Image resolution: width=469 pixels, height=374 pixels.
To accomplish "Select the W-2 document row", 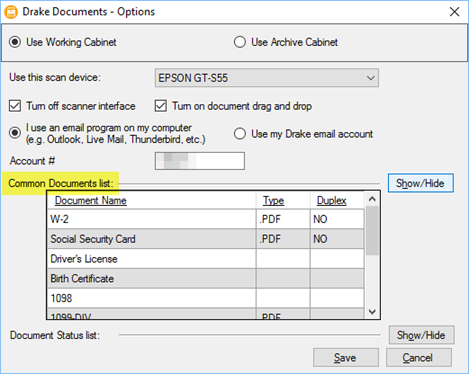I will (205, 219).
